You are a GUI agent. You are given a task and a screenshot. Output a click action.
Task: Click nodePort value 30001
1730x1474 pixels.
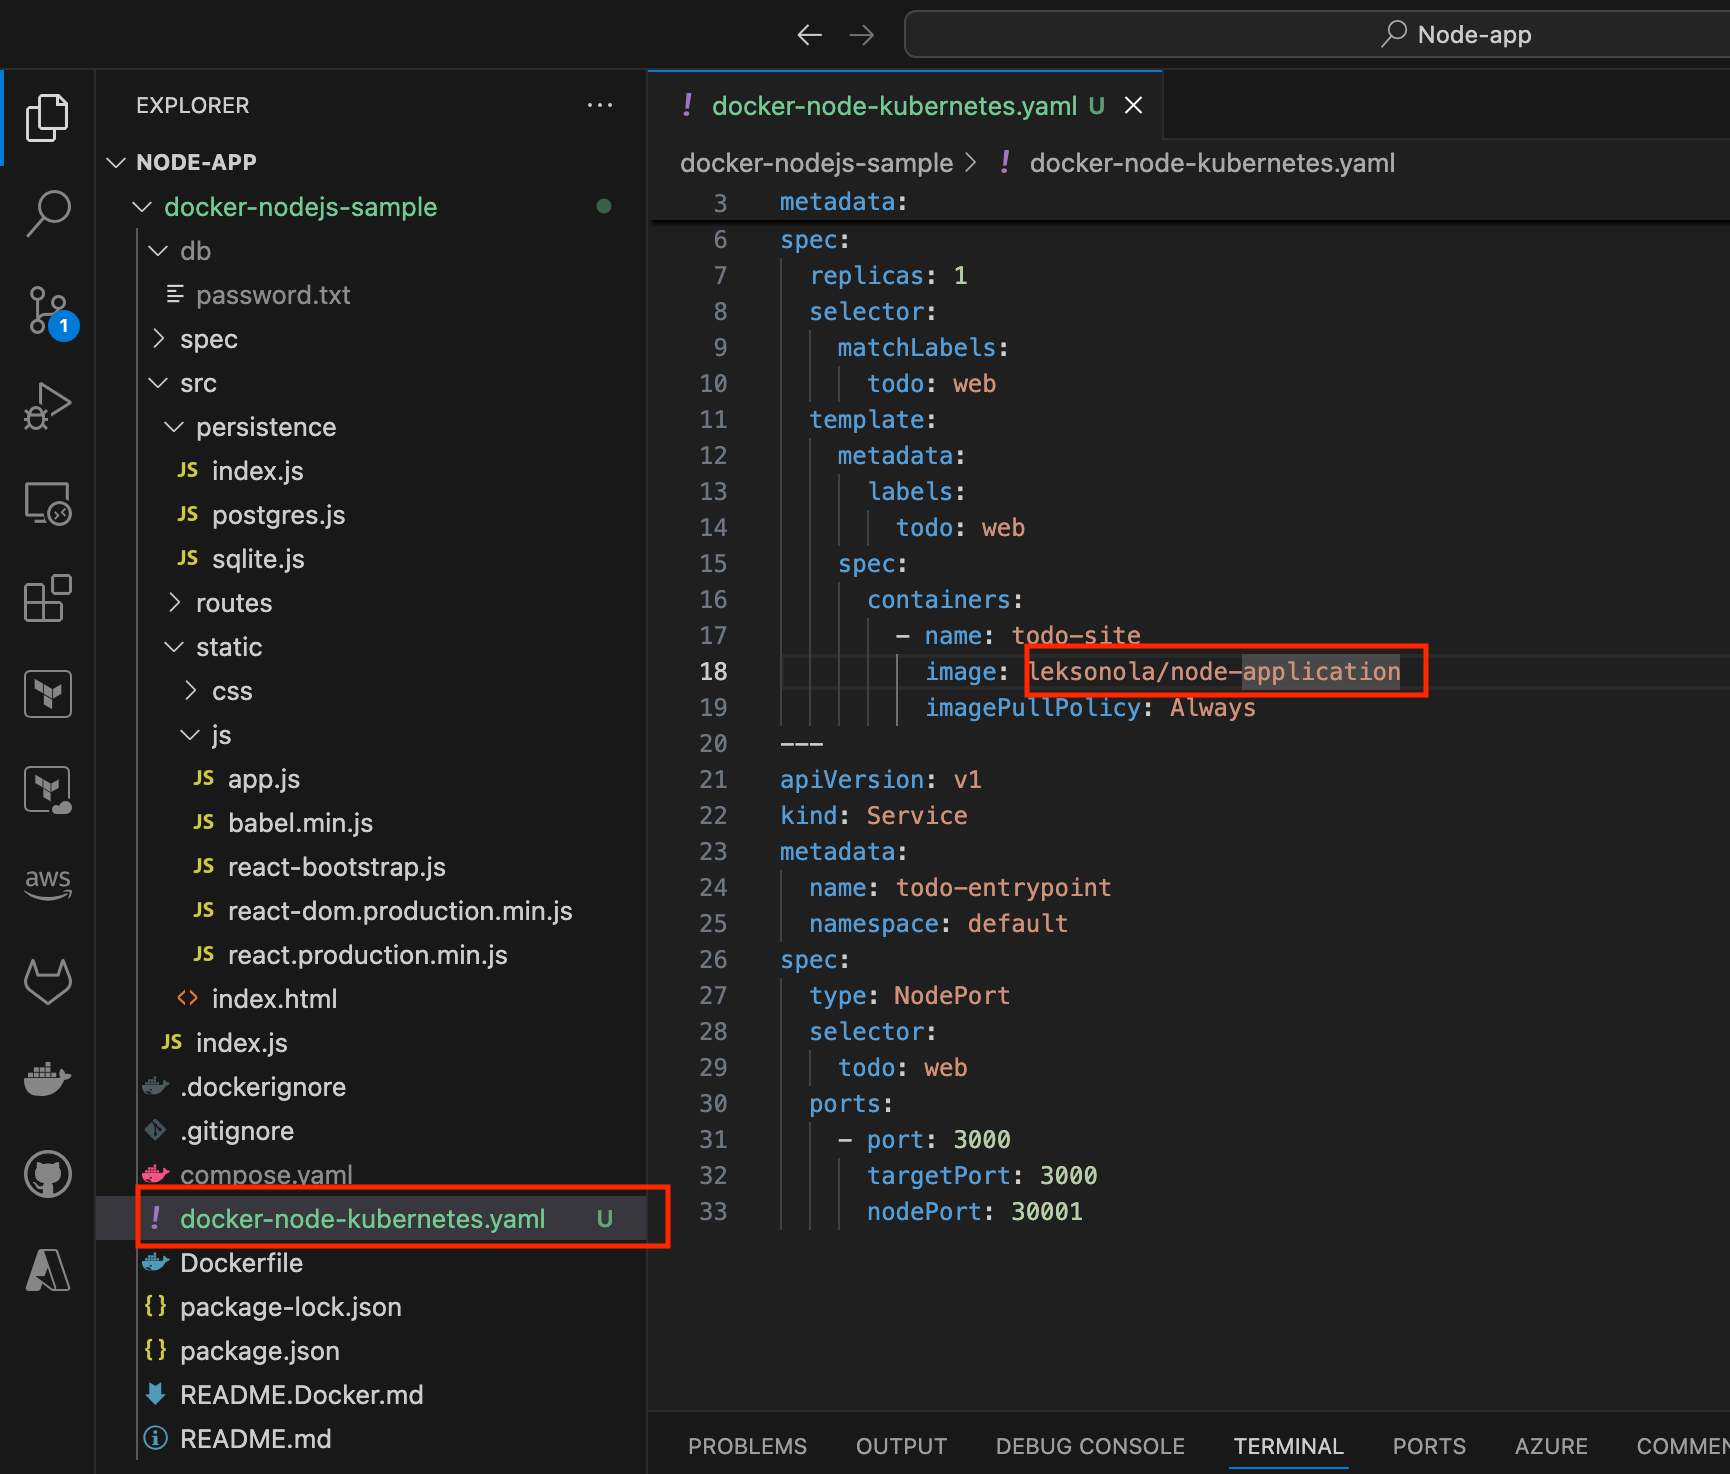coord(1046,1211)
